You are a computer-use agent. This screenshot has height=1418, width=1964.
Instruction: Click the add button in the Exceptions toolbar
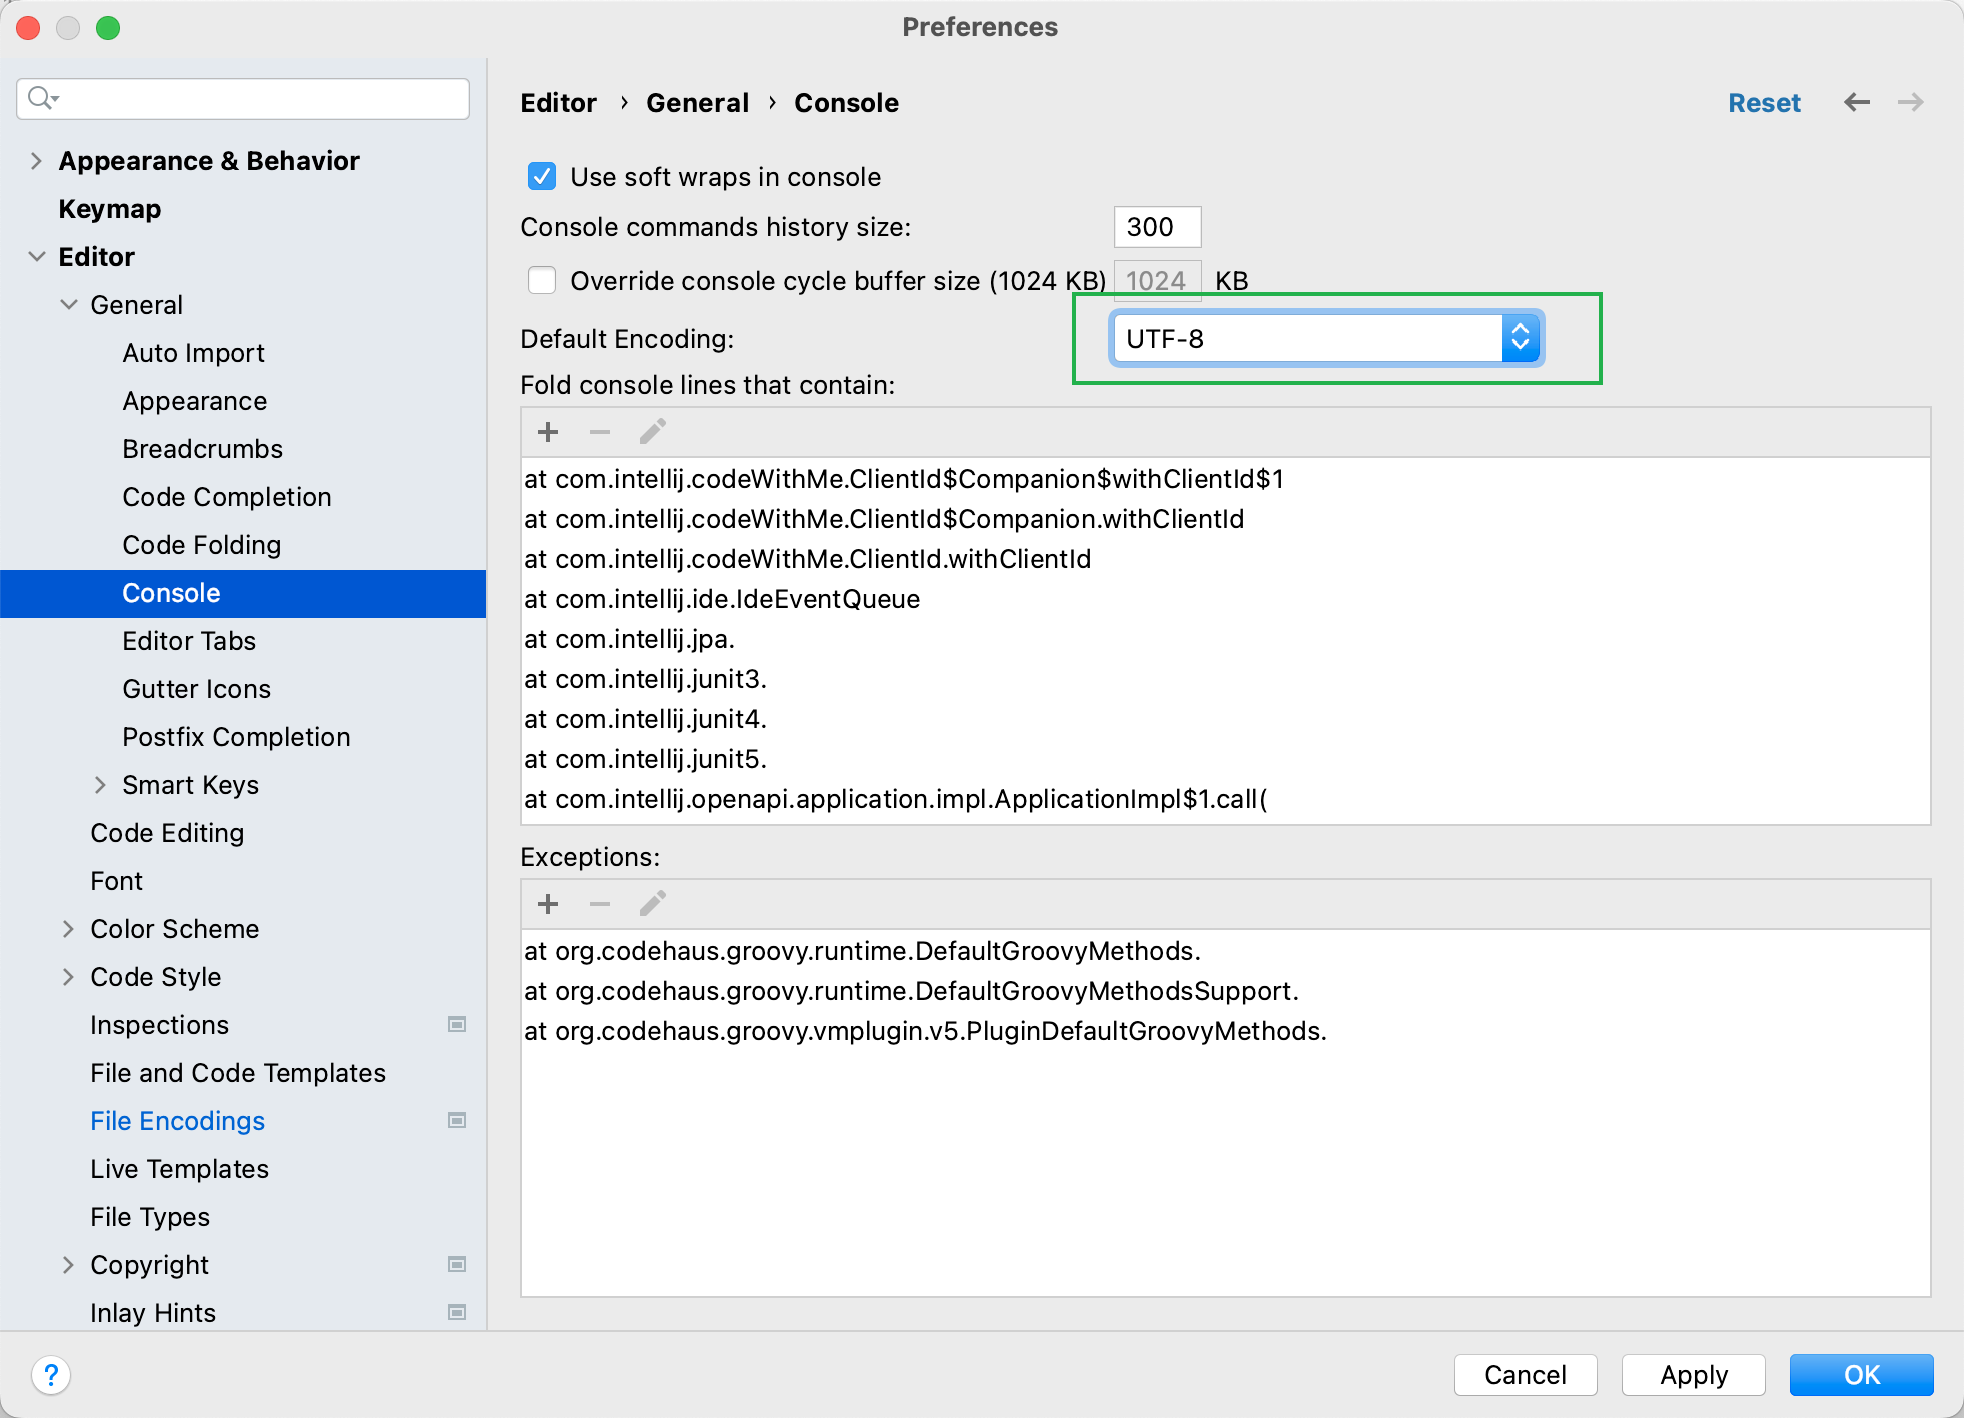[548, 904]
